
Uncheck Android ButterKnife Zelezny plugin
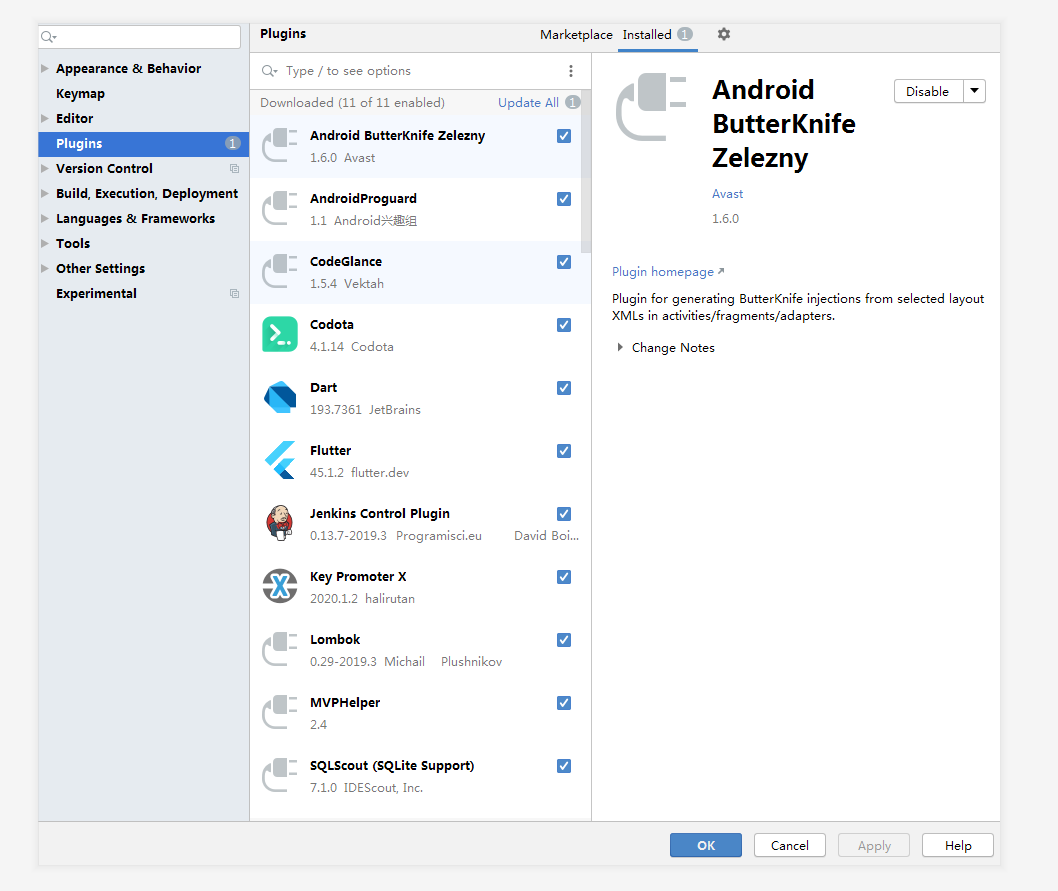[x=564, y=136]
